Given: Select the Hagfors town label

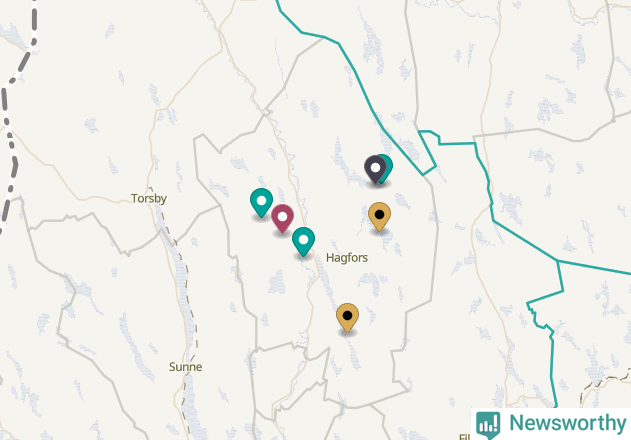Looking at the screenshot, I should 347,258.
